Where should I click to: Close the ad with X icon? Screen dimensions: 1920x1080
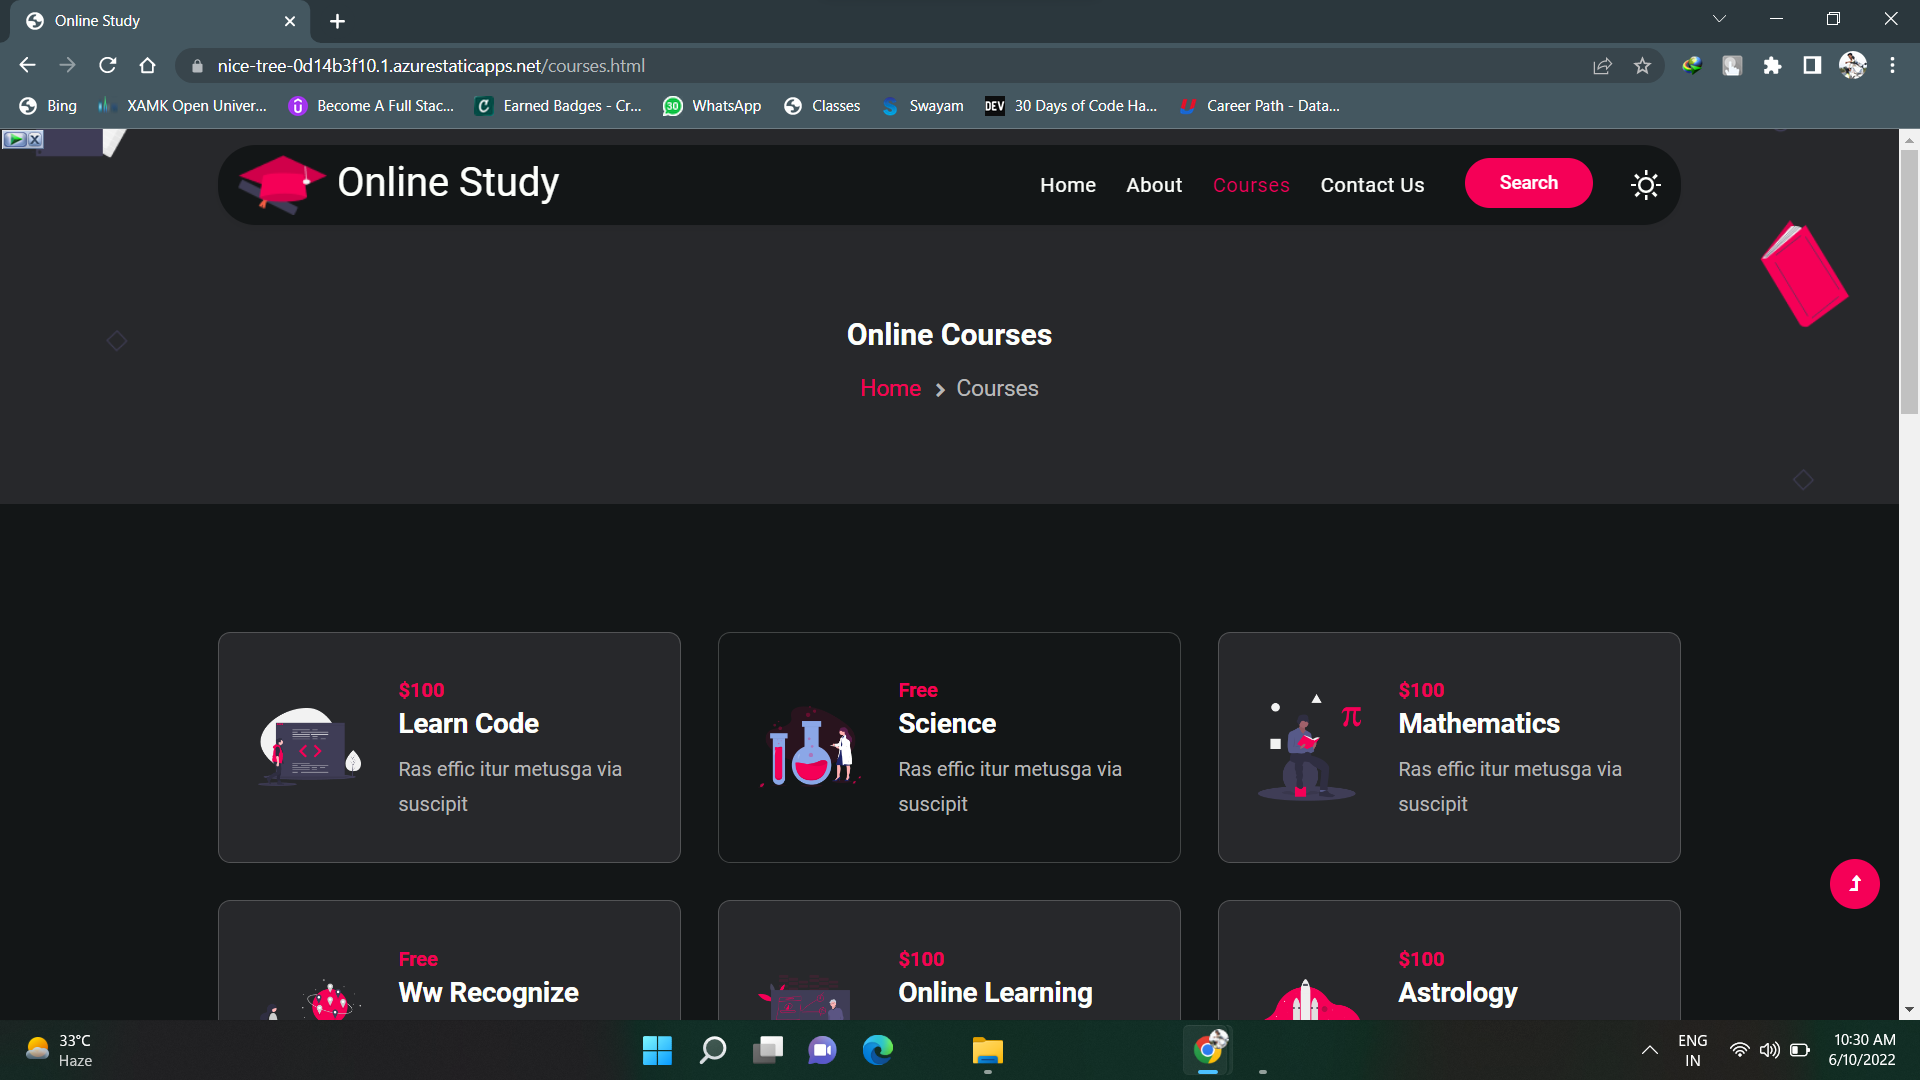35,139
